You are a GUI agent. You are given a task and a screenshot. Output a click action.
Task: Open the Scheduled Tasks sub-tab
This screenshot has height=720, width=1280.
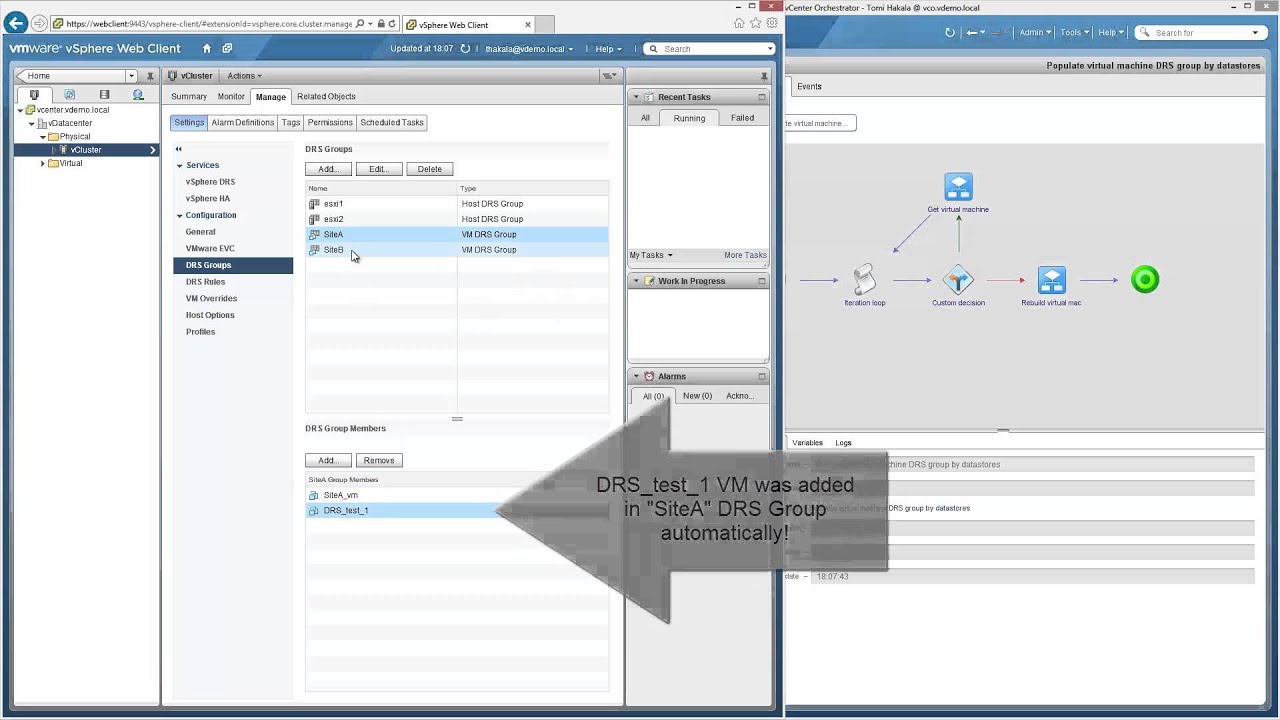click(x=392, y=122)
